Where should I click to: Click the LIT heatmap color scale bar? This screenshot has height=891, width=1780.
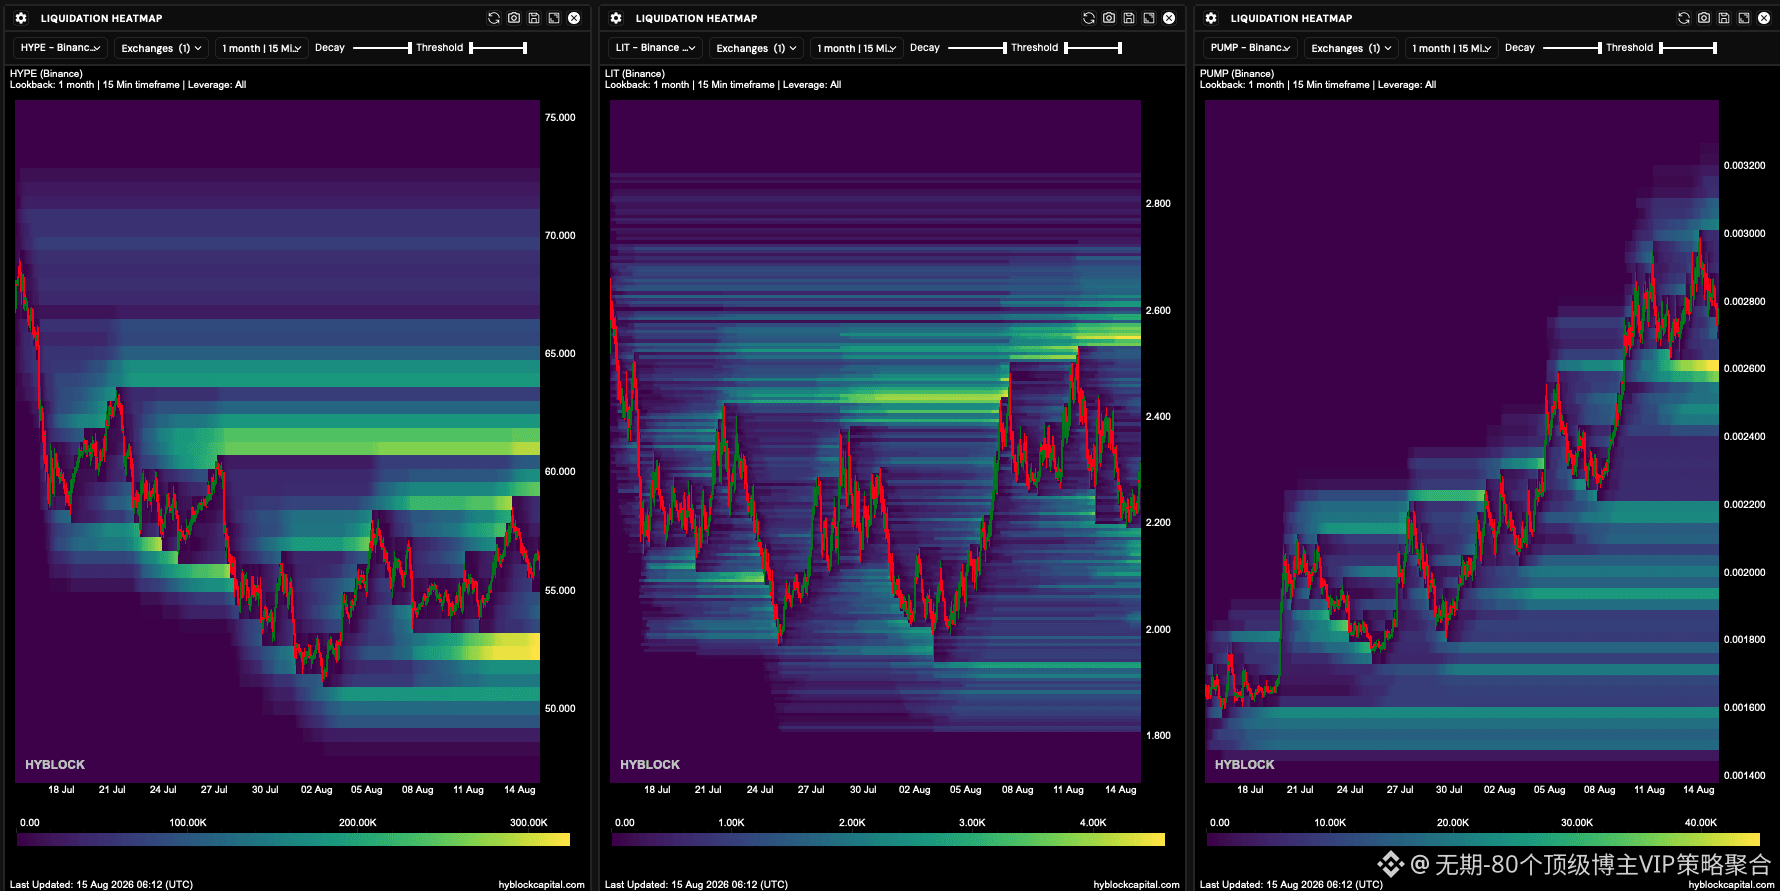[x=888, y=840]
